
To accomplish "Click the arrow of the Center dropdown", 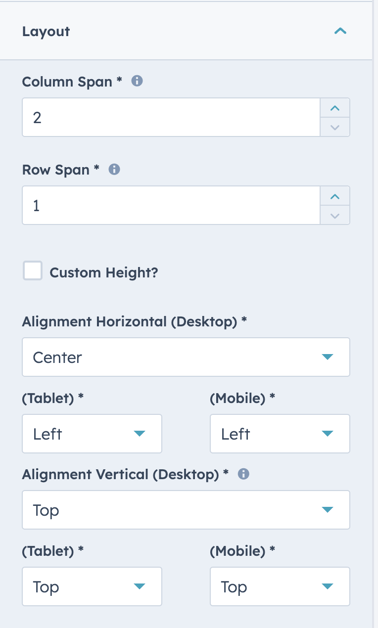I will coord(328,357).
